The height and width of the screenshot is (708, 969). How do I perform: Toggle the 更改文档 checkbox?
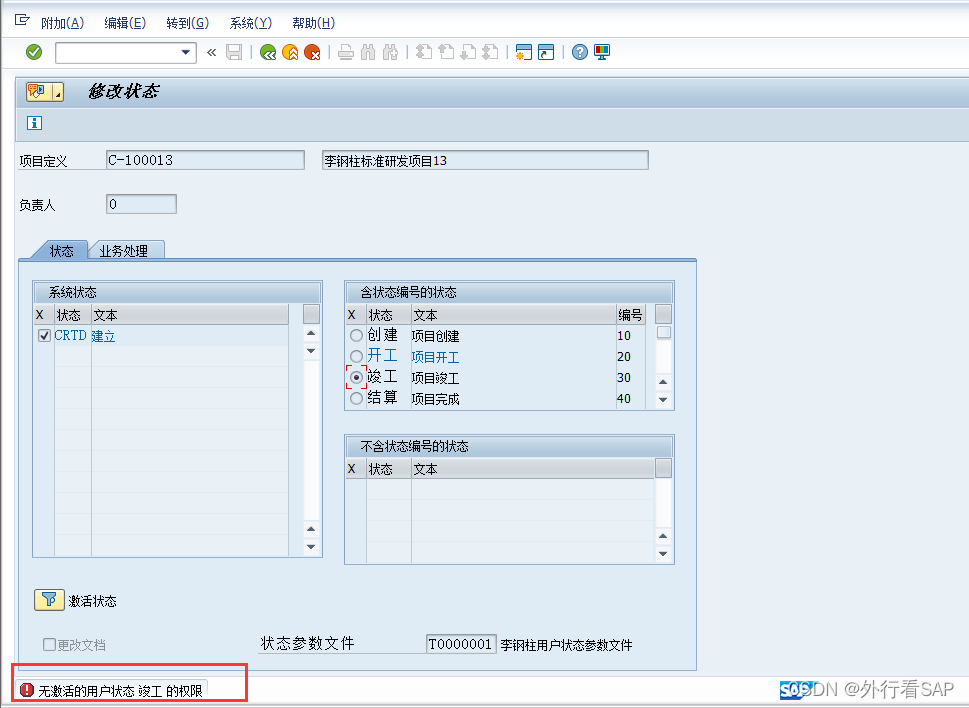49,644
